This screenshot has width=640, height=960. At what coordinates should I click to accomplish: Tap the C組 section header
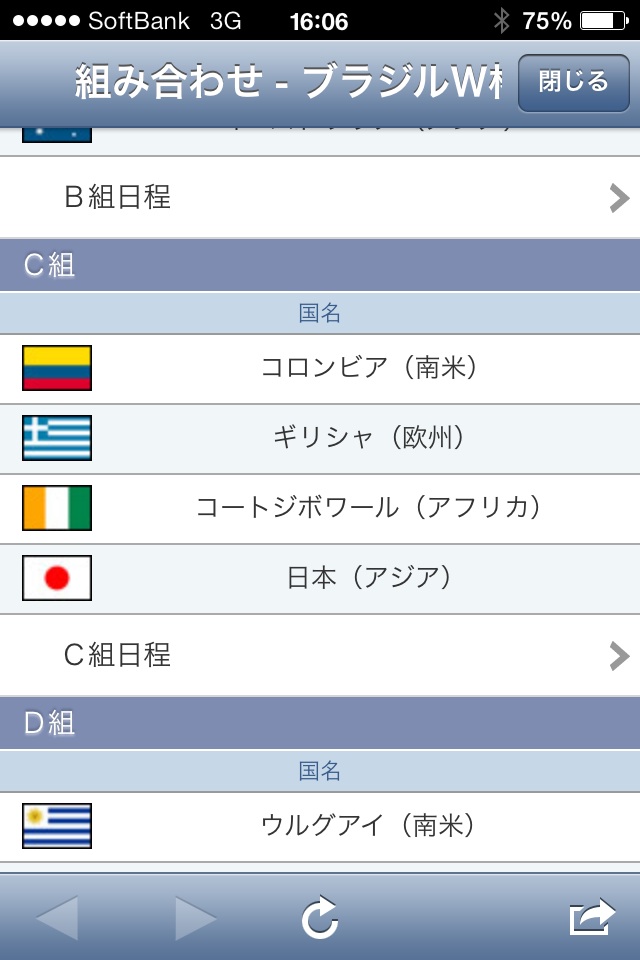click(x=320, y=266)
